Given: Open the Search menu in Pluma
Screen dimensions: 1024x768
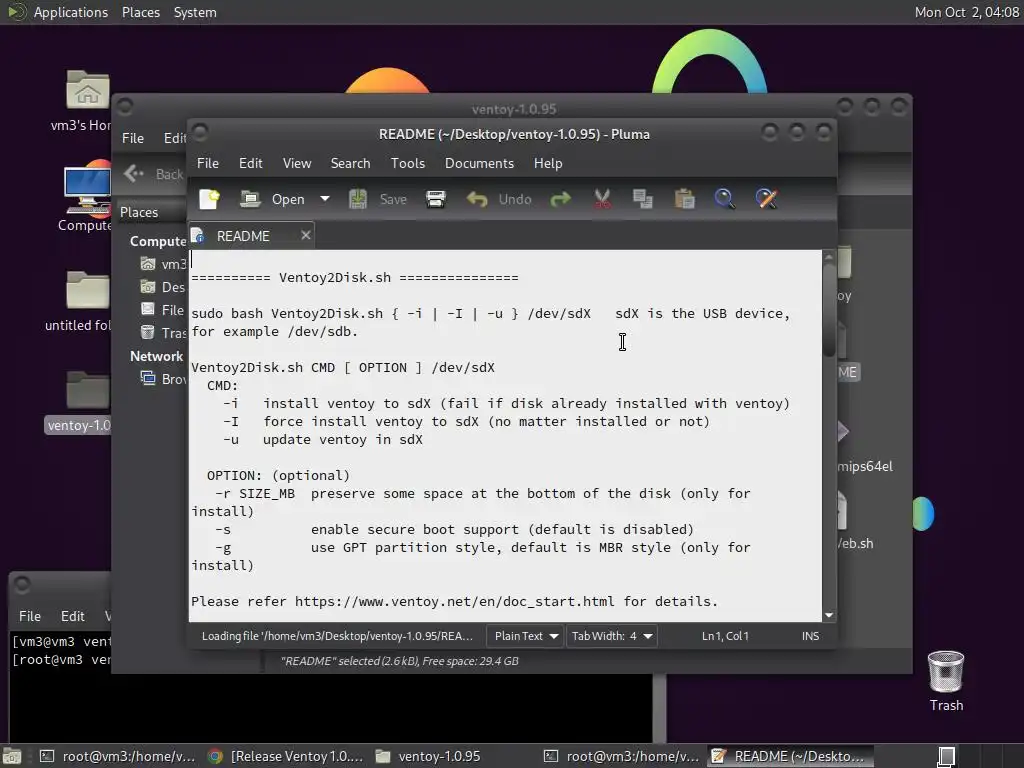Looking at the screenshot, I should 350,163.
